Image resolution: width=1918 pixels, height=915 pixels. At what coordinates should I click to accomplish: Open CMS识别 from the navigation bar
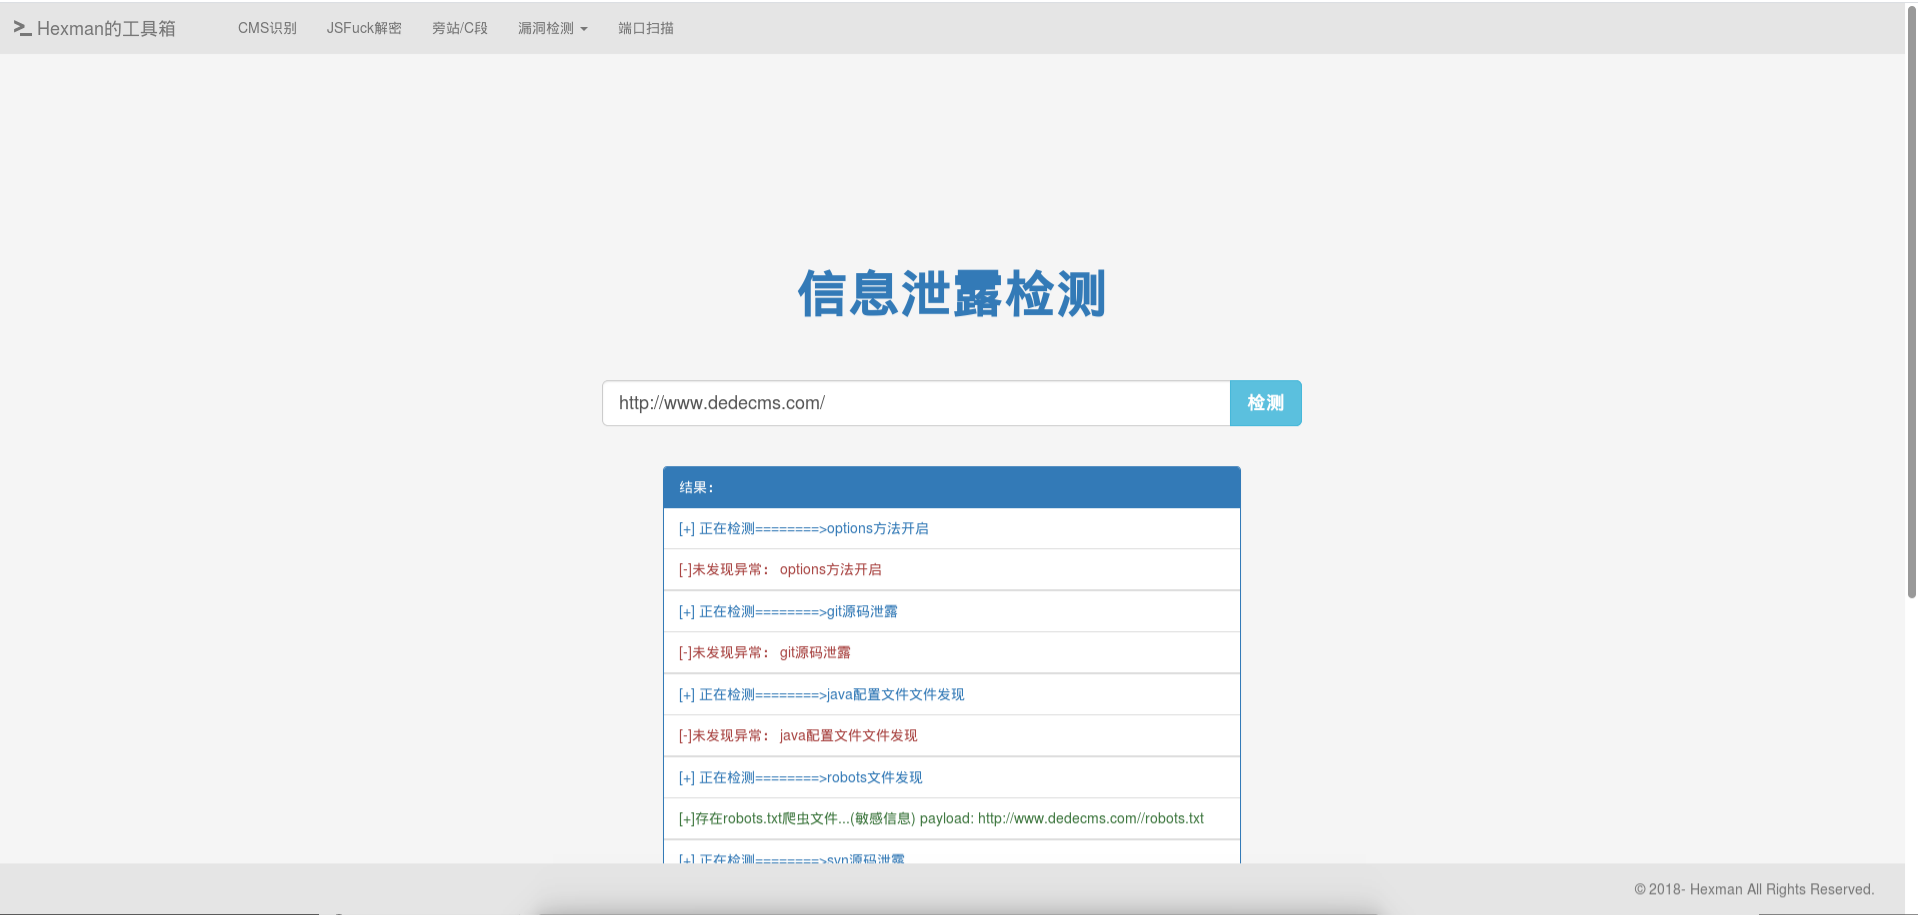(266, 28)
